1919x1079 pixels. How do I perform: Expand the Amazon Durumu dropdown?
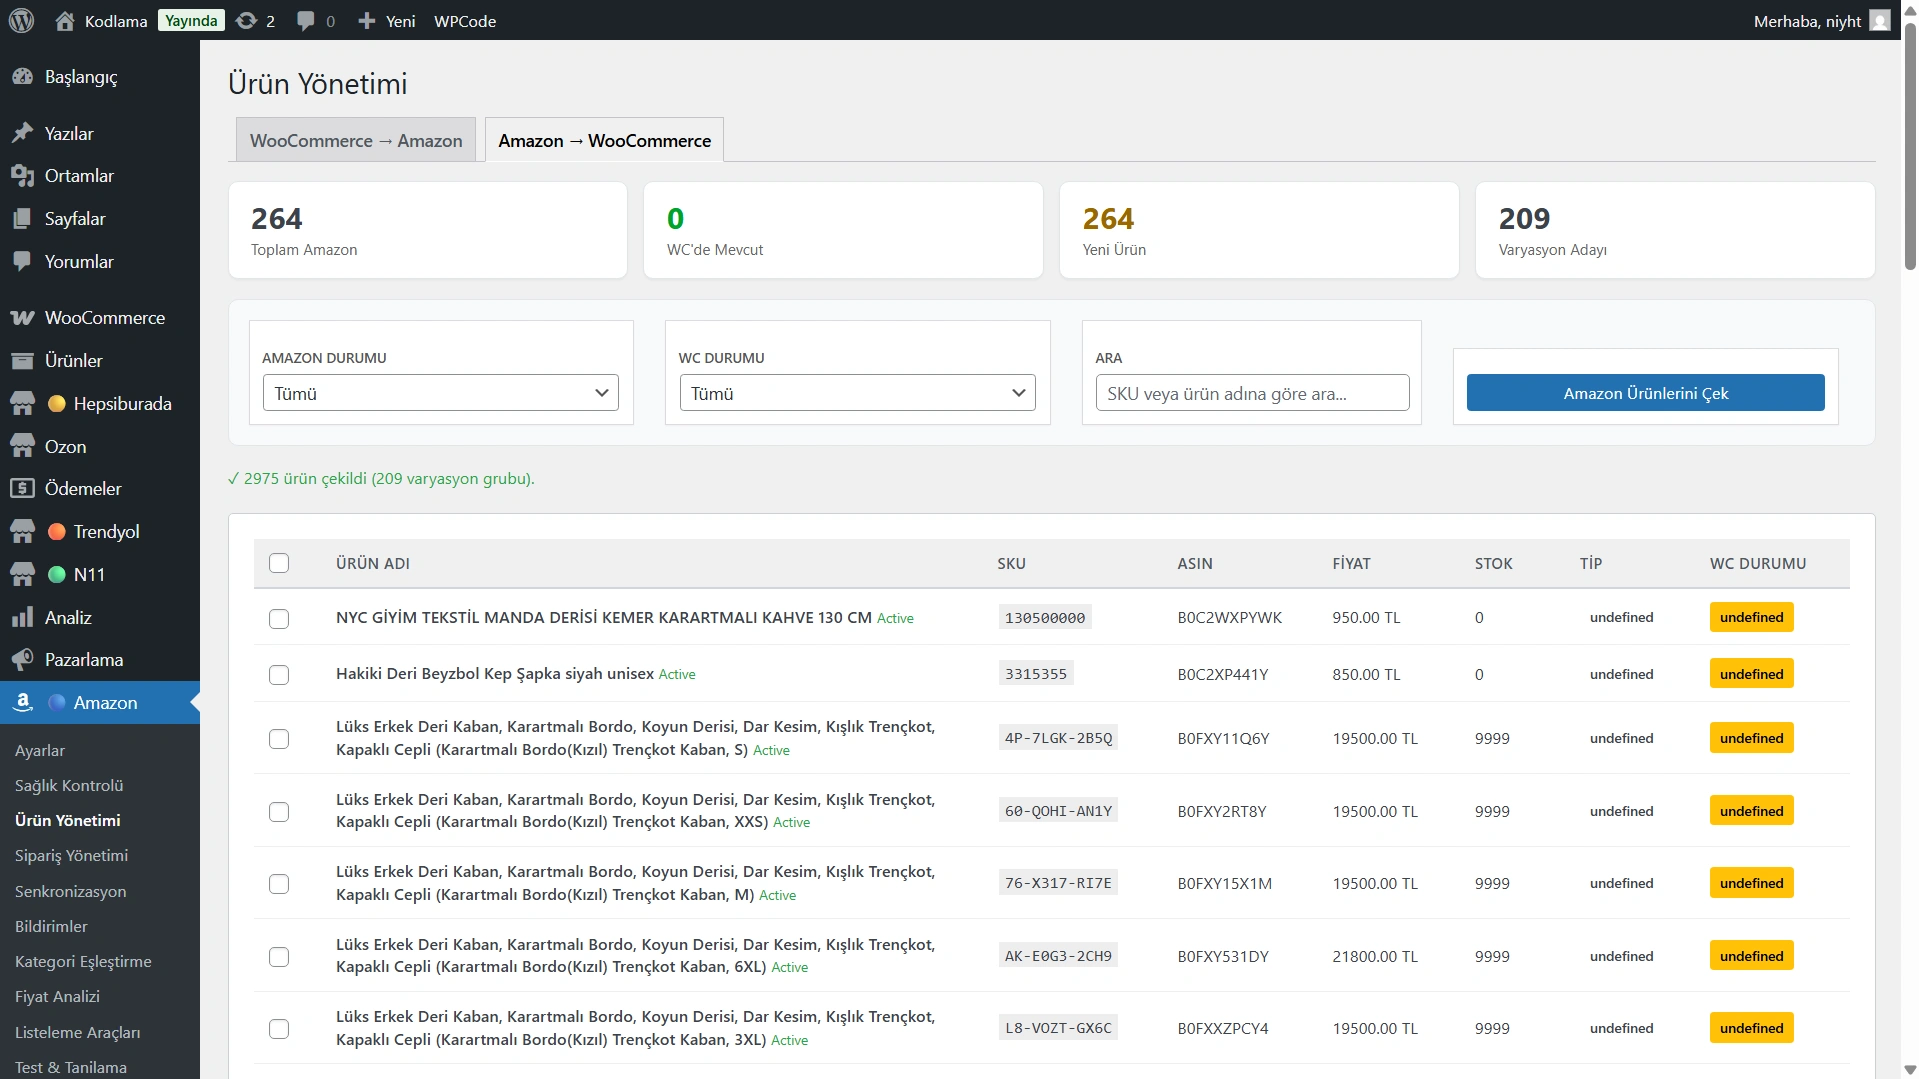click(x=440, y=393)
